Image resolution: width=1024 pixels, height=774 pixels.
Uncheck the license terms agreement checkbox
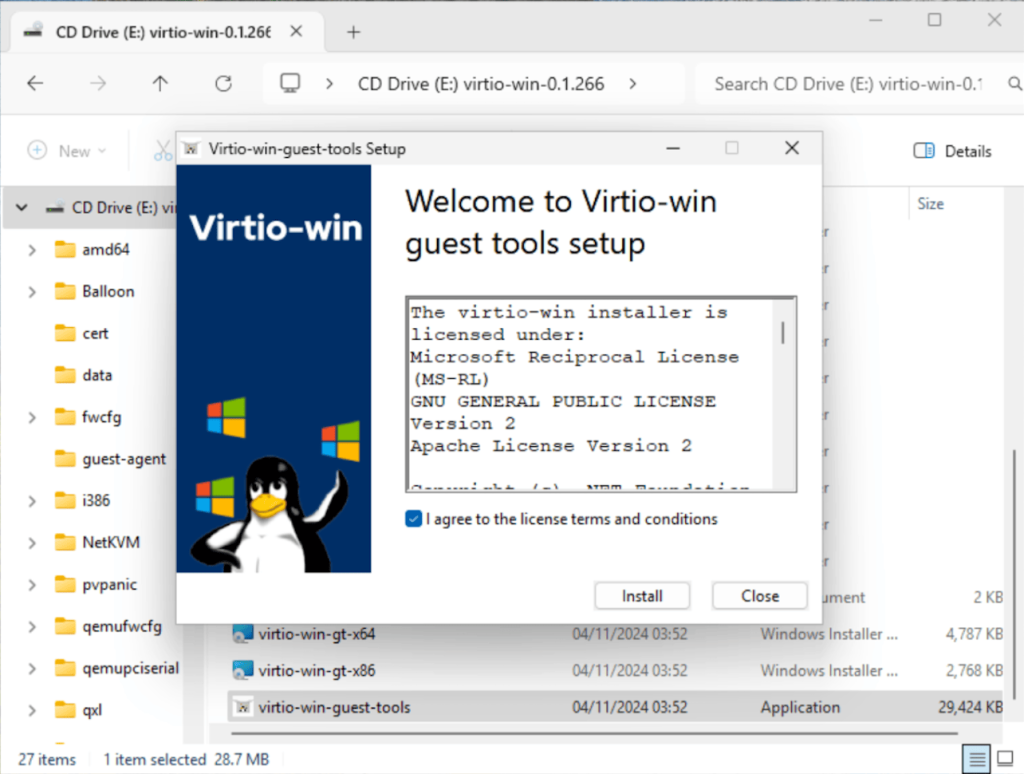(x=414, y=519)
